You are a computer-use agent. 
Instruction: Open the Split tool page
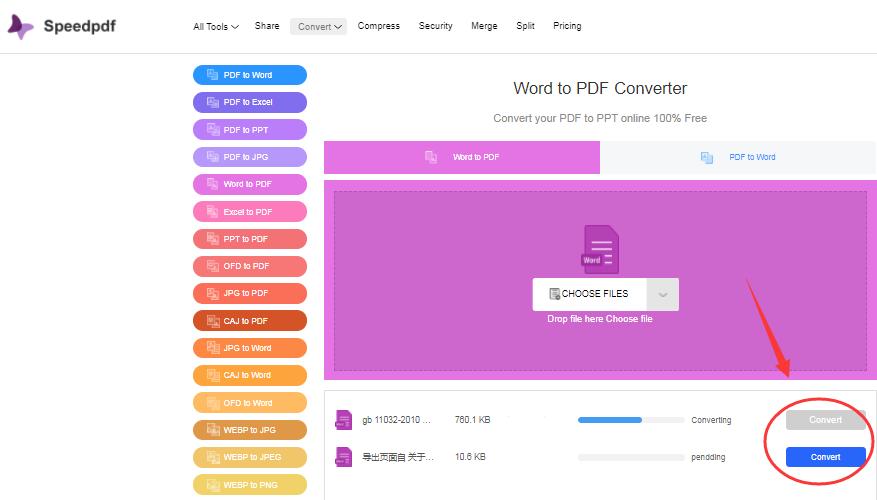click(525, 26)
